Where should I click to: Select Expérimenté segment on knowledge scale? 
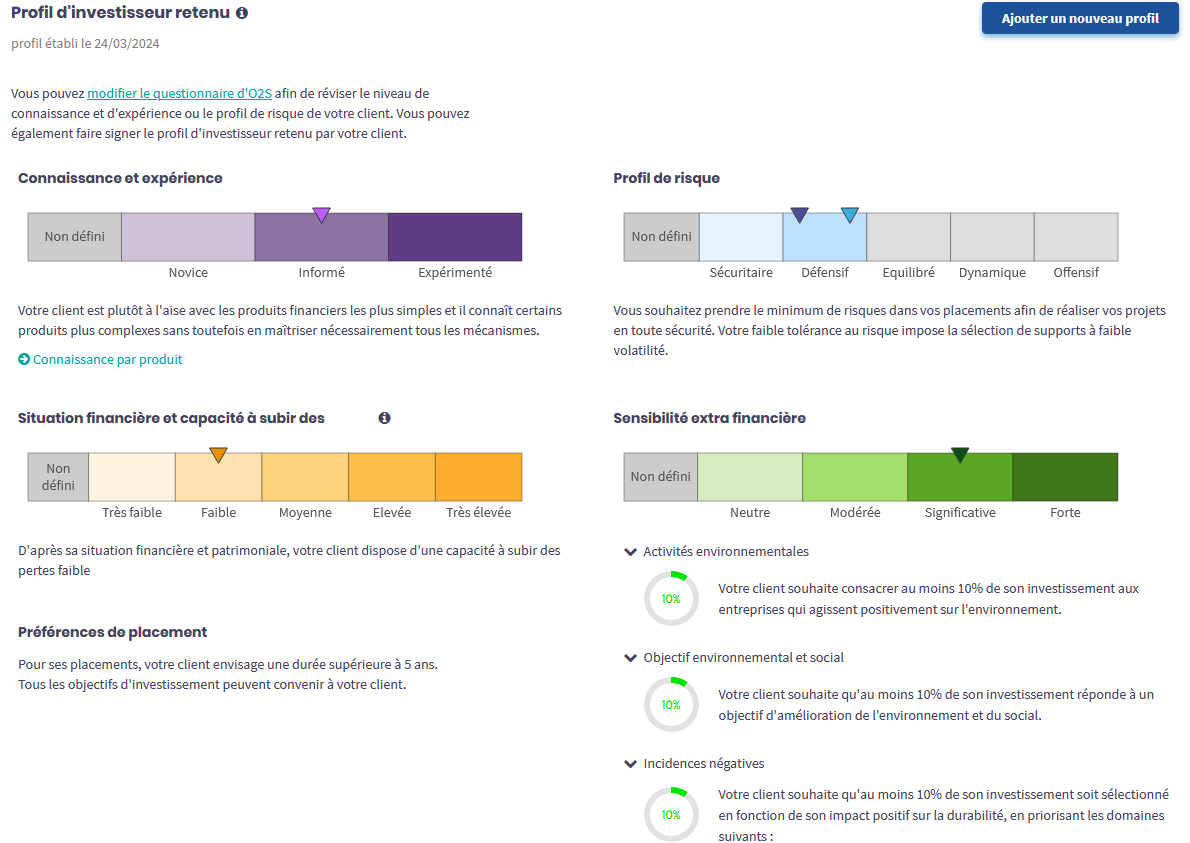pos(455,237)
